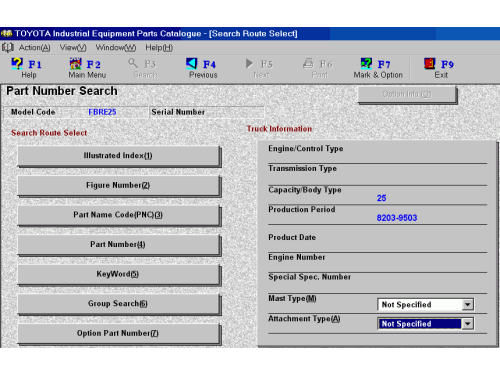Click the Engine Number label
The height and width of the screenshot is (375, 500).
297,257
